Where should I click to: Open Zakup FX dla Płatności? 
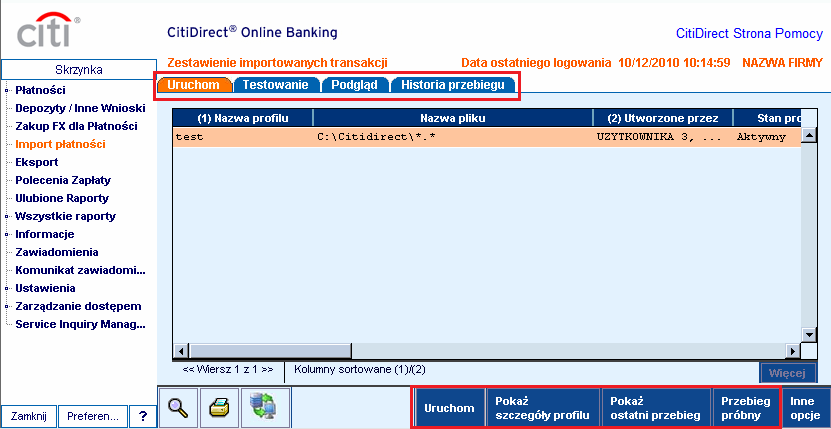tap(76, 126)
